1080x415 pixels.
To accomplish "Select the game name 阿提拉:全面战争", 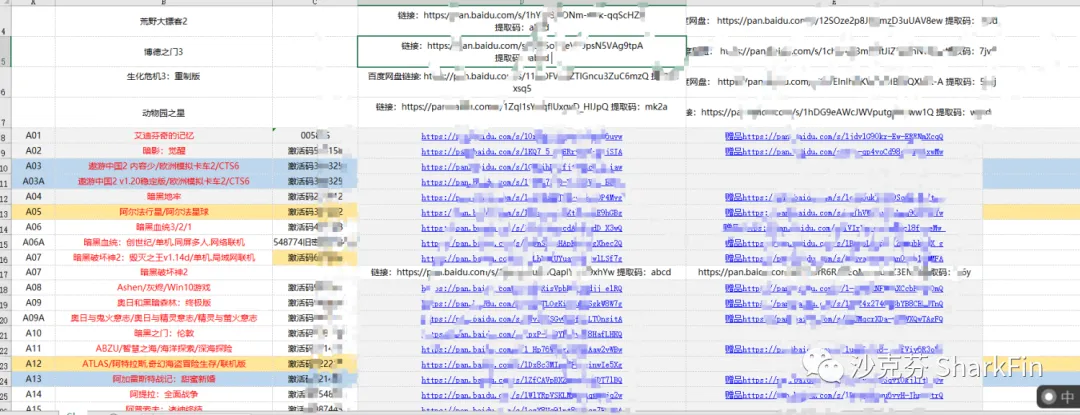I will coord(164,394).
